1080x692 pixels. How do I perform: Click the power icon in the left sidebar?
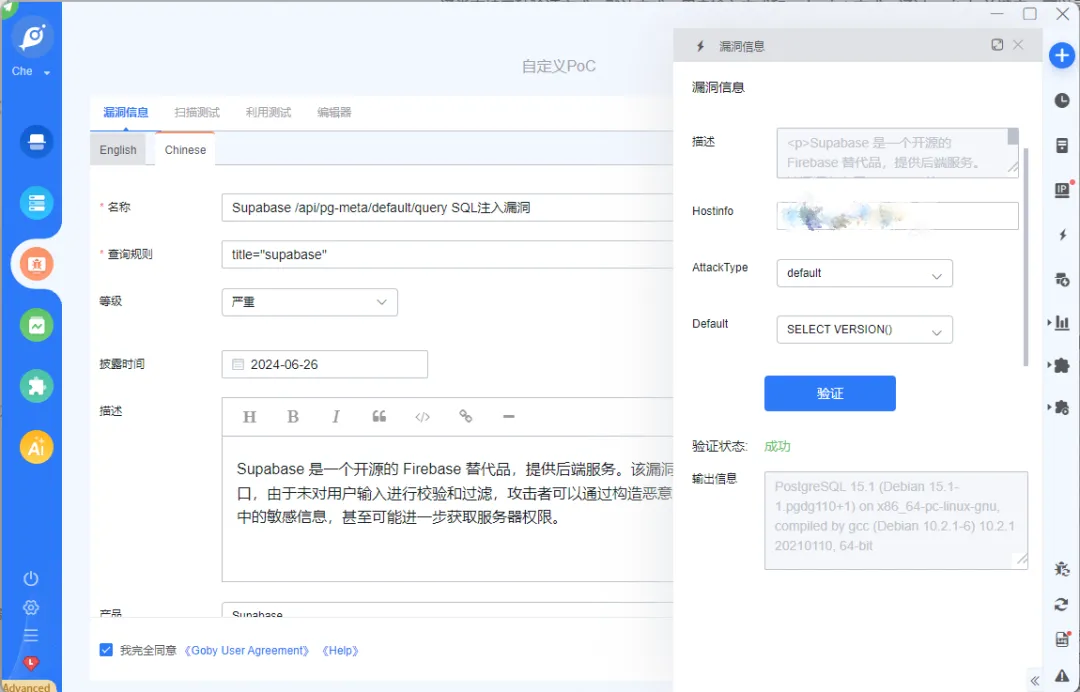[x=30, y=578]
